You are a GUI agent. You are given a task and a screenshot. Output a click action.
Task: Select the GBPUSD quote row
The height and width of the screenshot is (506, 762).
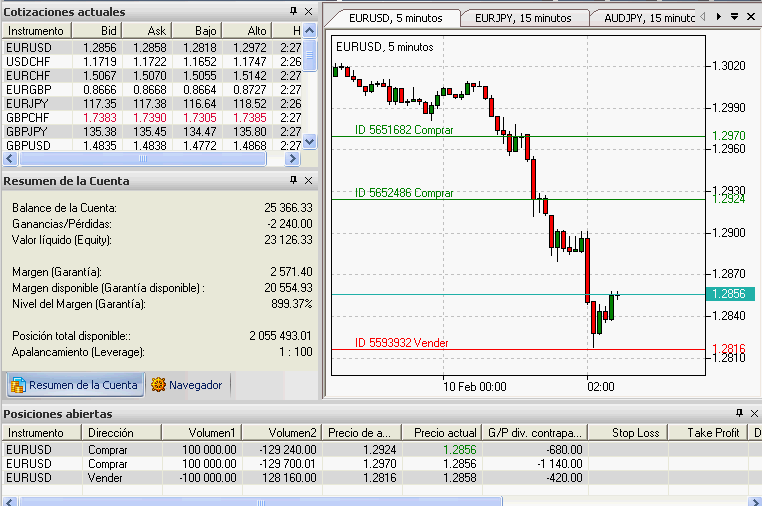[153, 145]
